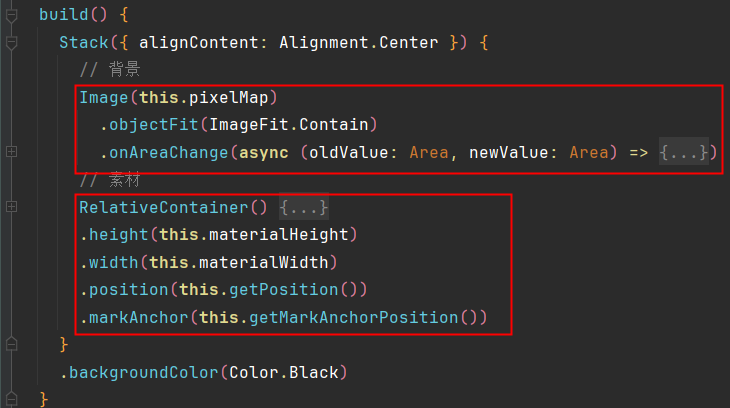Screen dimensions: 730x408
Task: Click pixelMap in Image call
Action: tap(231, 98)
